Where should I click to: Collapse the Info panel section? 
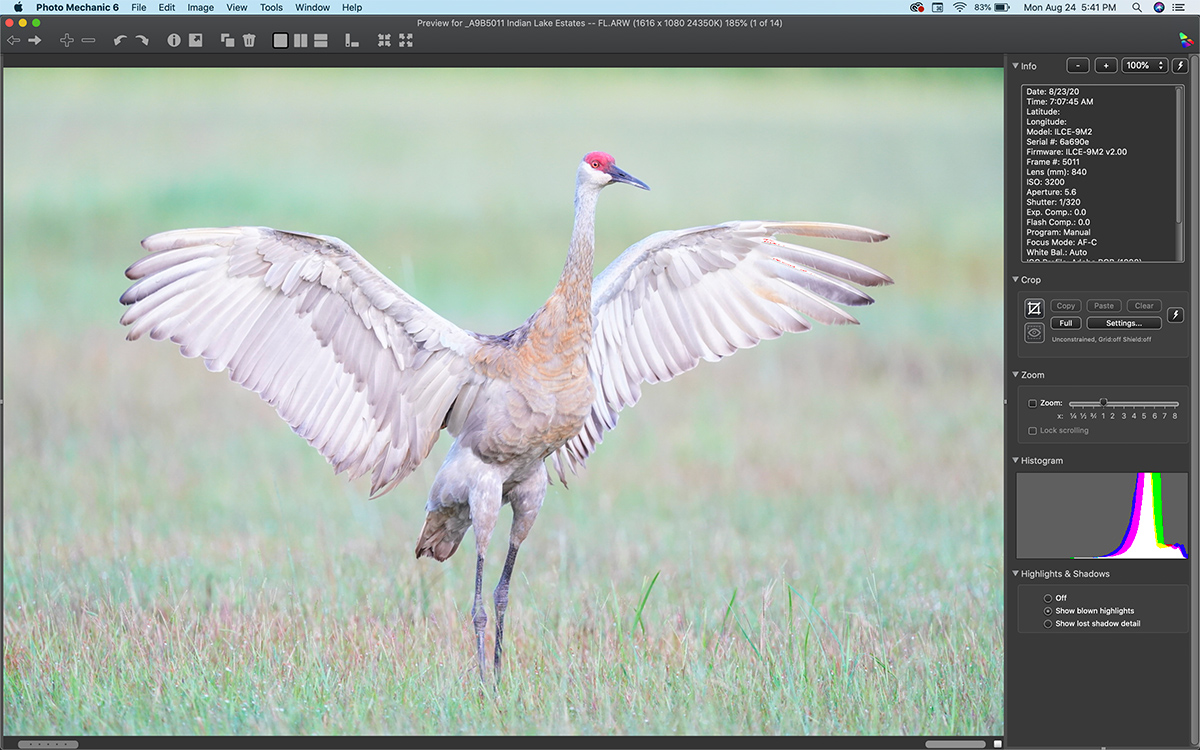click(x=1016, y=66)
